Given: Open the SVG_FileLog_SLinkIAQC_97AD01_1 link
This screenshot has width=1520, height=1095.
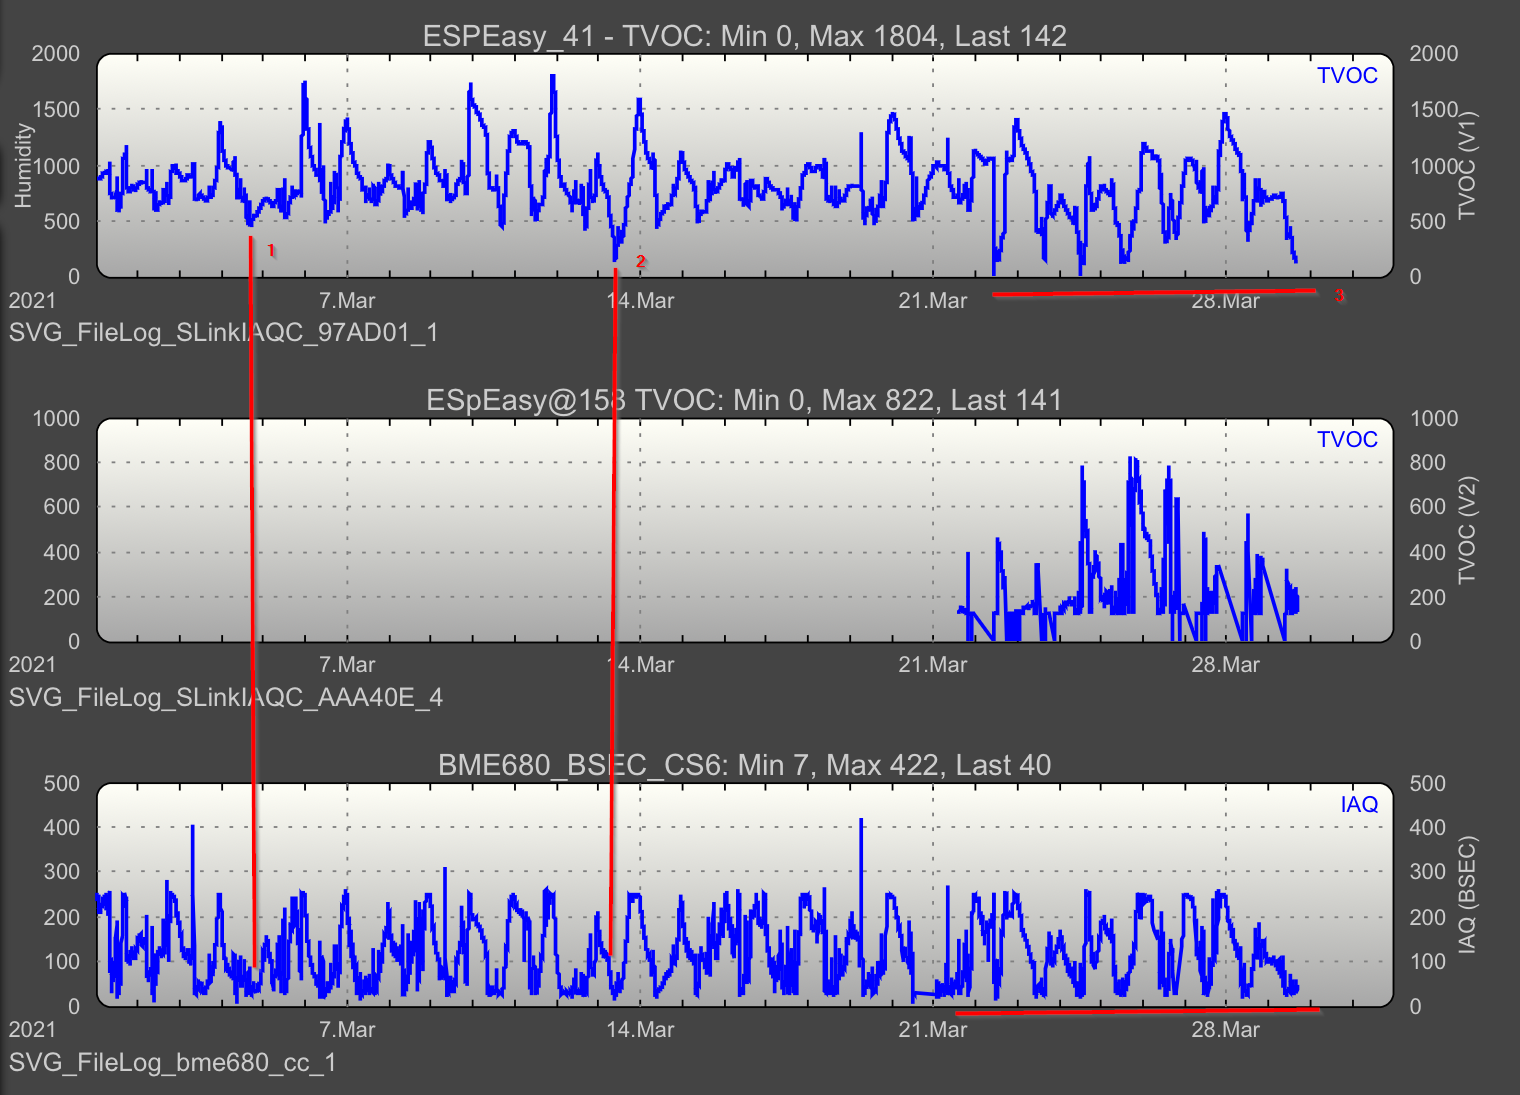Looking at the screenshot, I should tap(224, 333).
